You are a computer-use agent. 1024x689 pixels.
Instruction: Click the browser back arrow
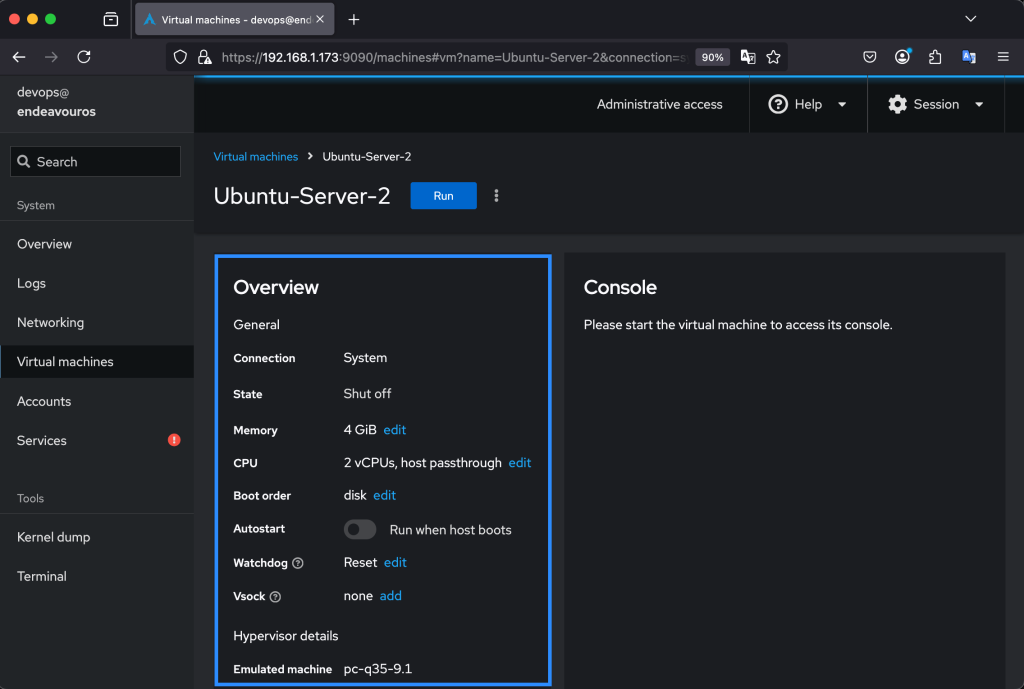tap(19, 57)
